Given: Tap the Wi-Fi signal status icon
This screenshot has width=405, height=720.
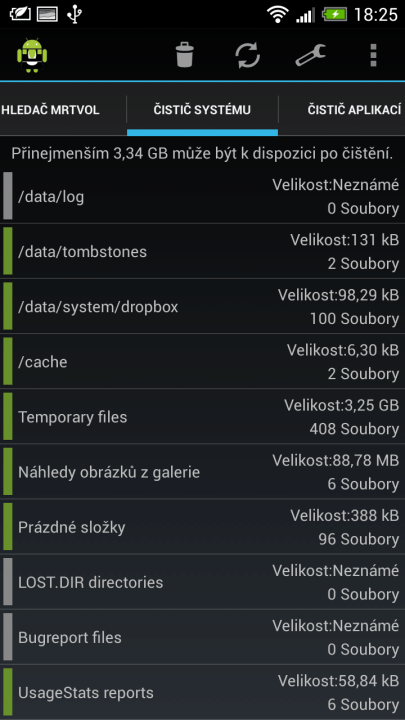Looking at the screenshot, I should tap(277, 15).
